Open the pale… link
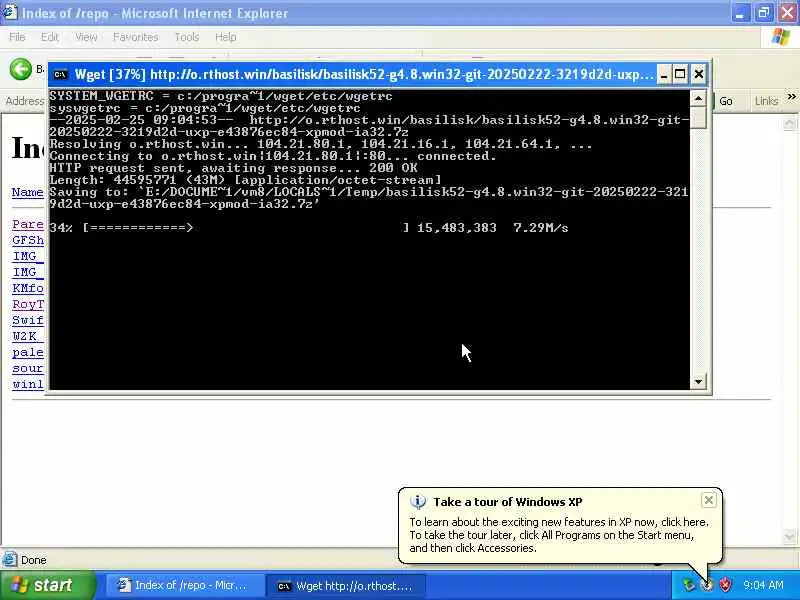Screen dimensions: 800x600 pos(28,352)
